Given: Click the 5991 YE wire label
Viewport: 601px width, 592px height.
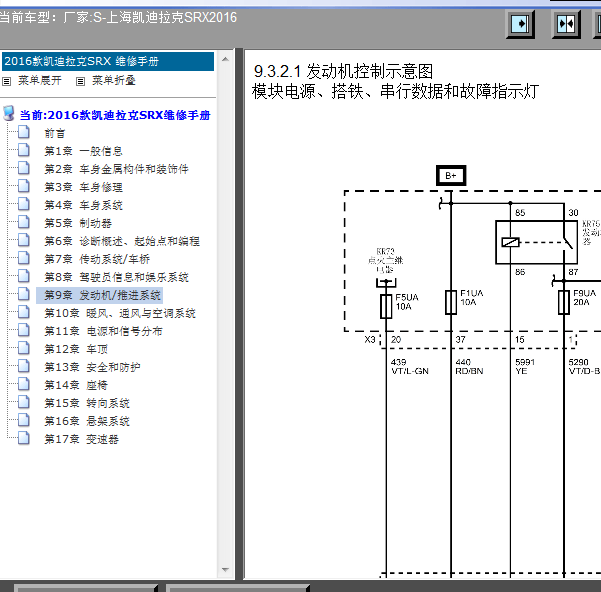Looking at the screenshot, I should point(525,367).
